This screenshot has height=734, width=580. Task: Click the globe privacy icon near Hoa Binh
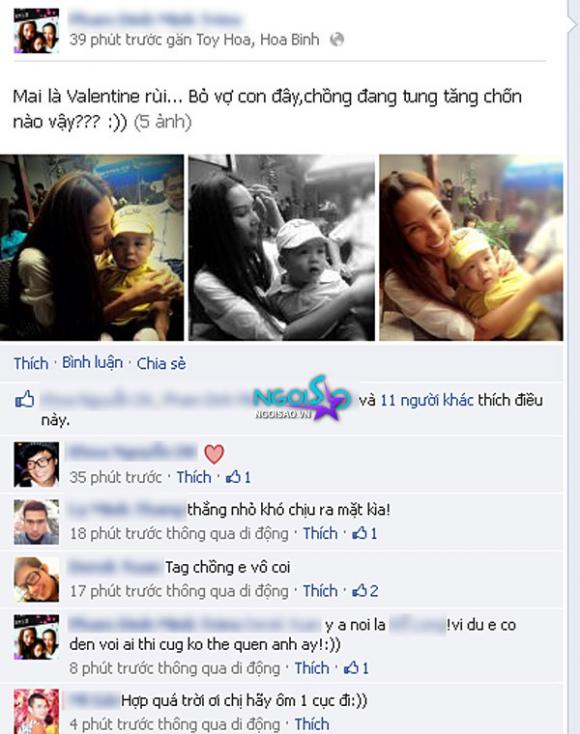(337, 40)
